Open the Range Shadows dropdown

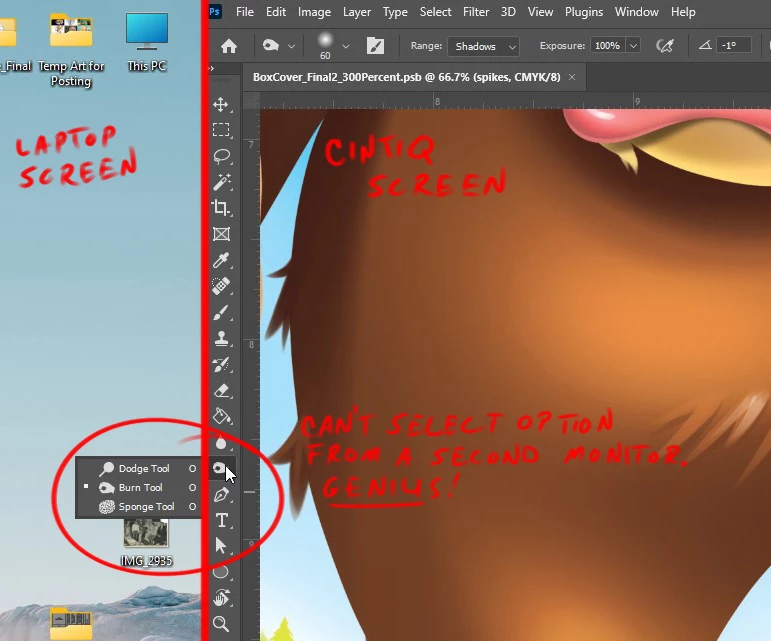(483, 46)
